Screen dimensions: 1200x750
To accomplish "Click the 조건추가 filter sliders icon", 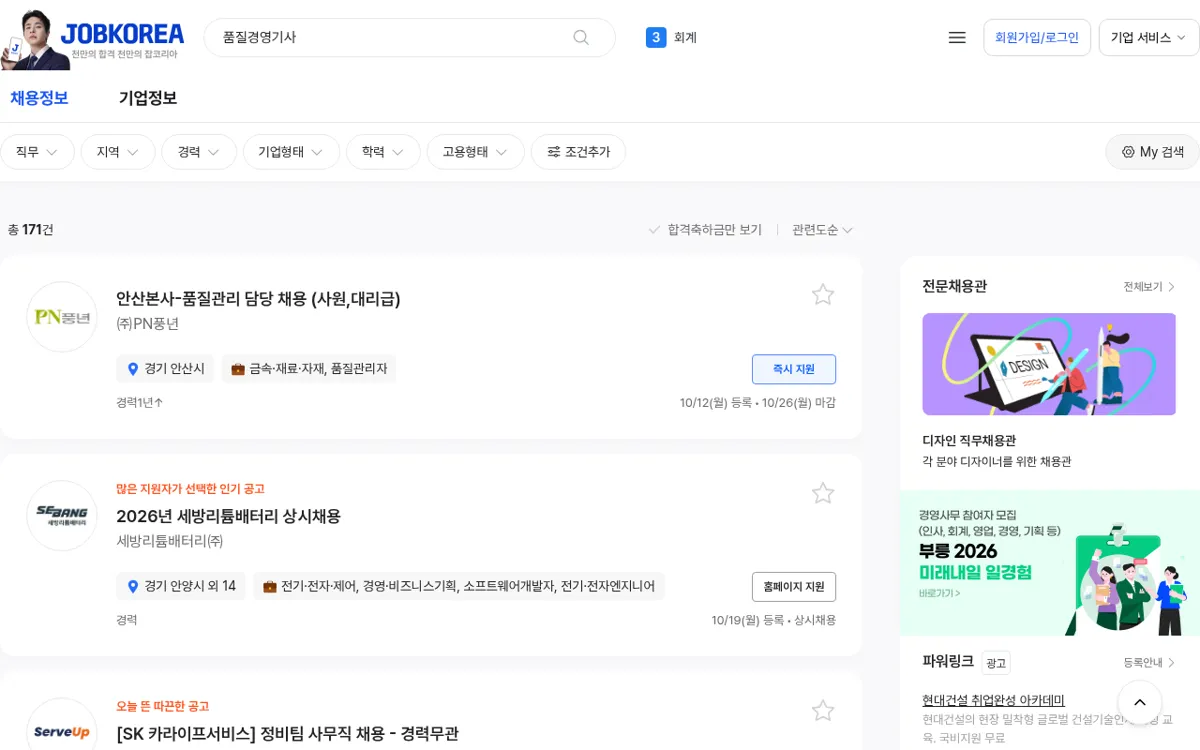I will [553, 152].
